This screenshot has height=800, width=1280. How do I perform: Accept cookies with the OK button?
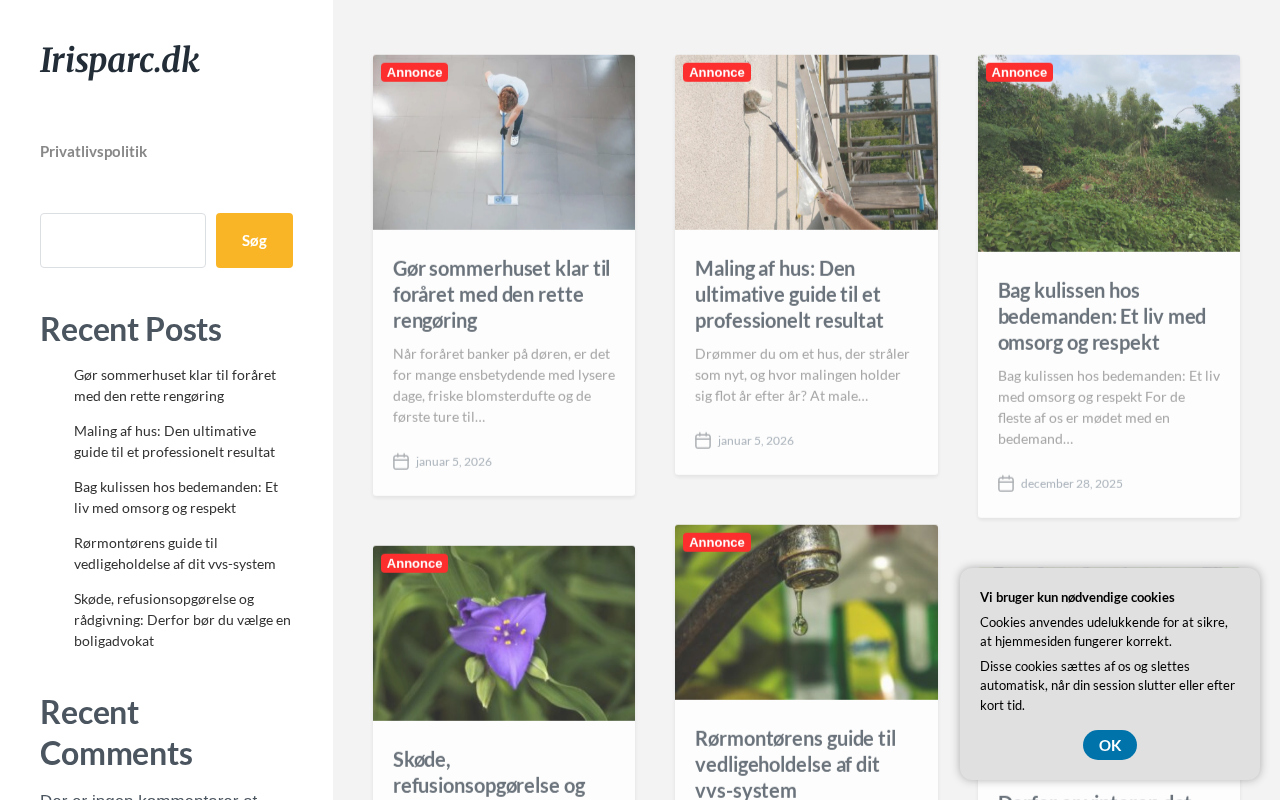(x=1110, y=745)
